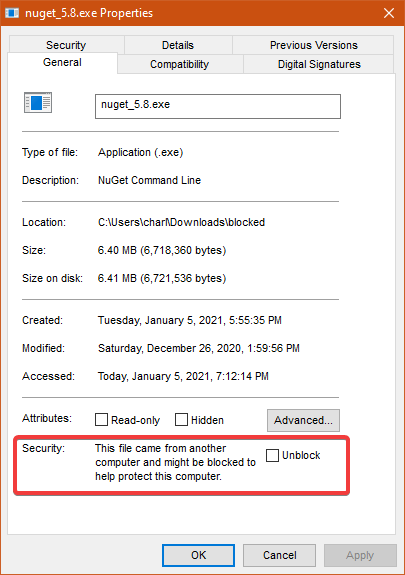Confirm with the OK button
This screenshot has height=575, width=405.
[x=198, y=555]
